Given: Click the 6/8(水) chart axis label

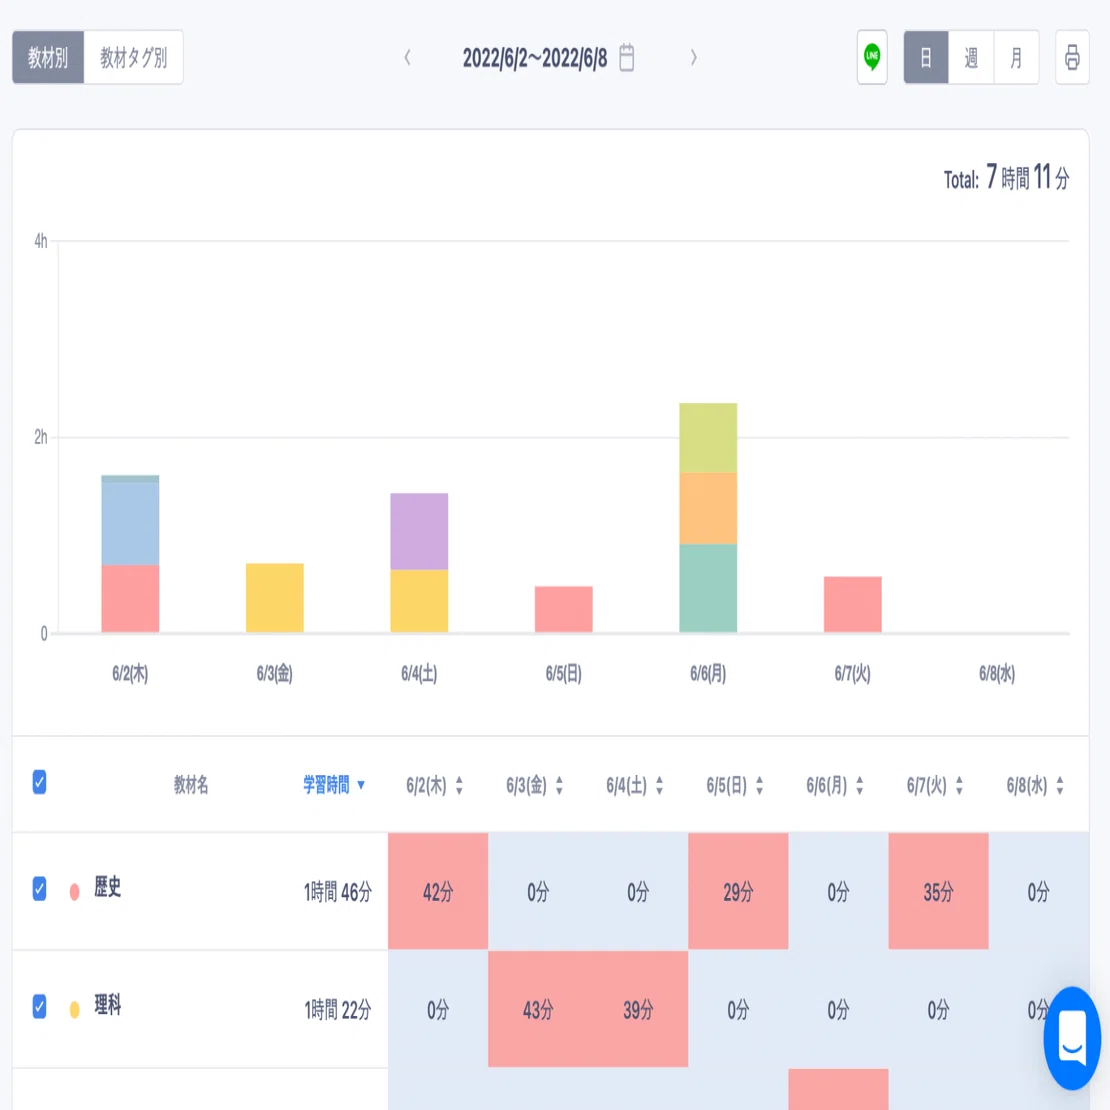Looking at the screenshot, I should [x=997, y=673].
